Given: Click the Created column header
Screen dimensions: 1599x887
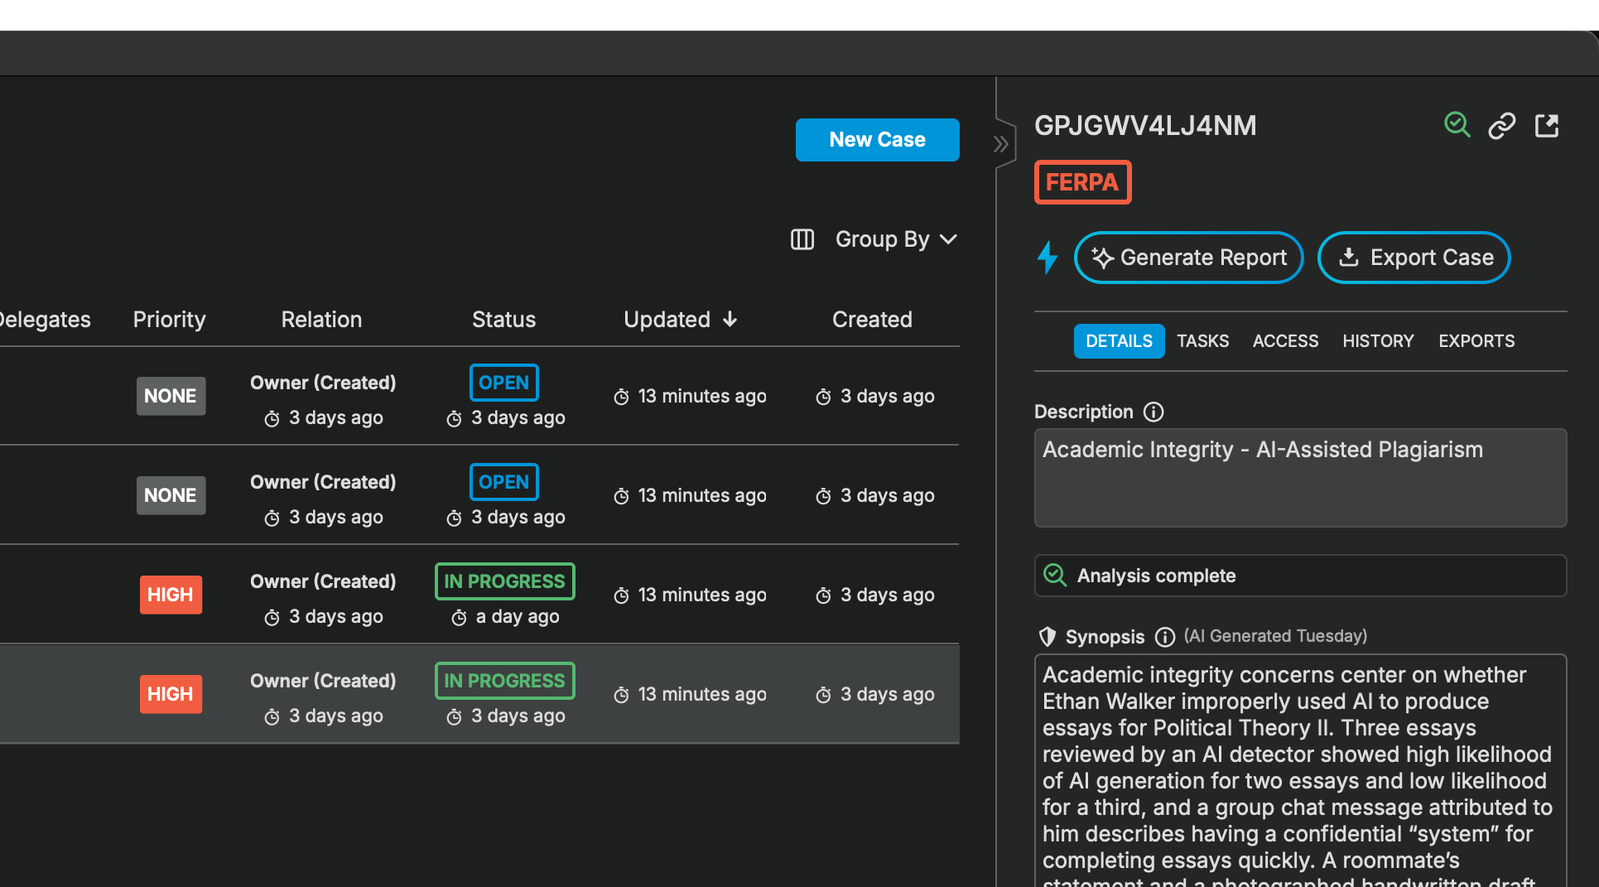Looking at the screenshot, I should pyautogui.click(x=872, y=320).
